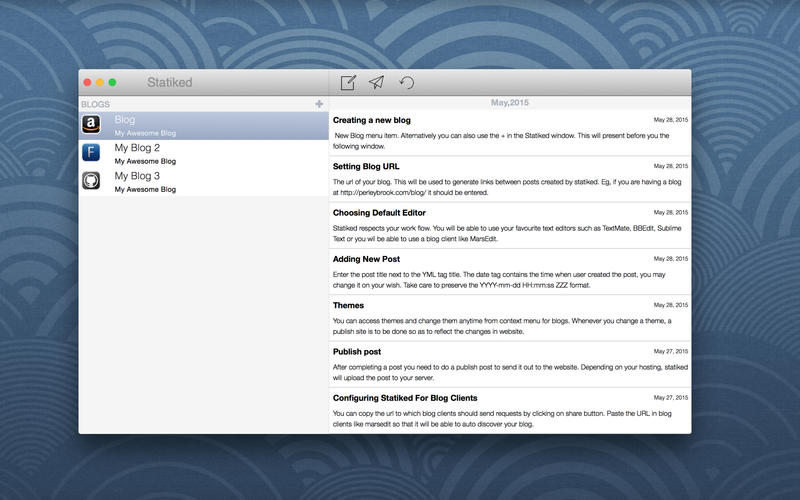800x500 pixels.
Task: Click the blue F icon for My Blog 2
Action: 91,152
